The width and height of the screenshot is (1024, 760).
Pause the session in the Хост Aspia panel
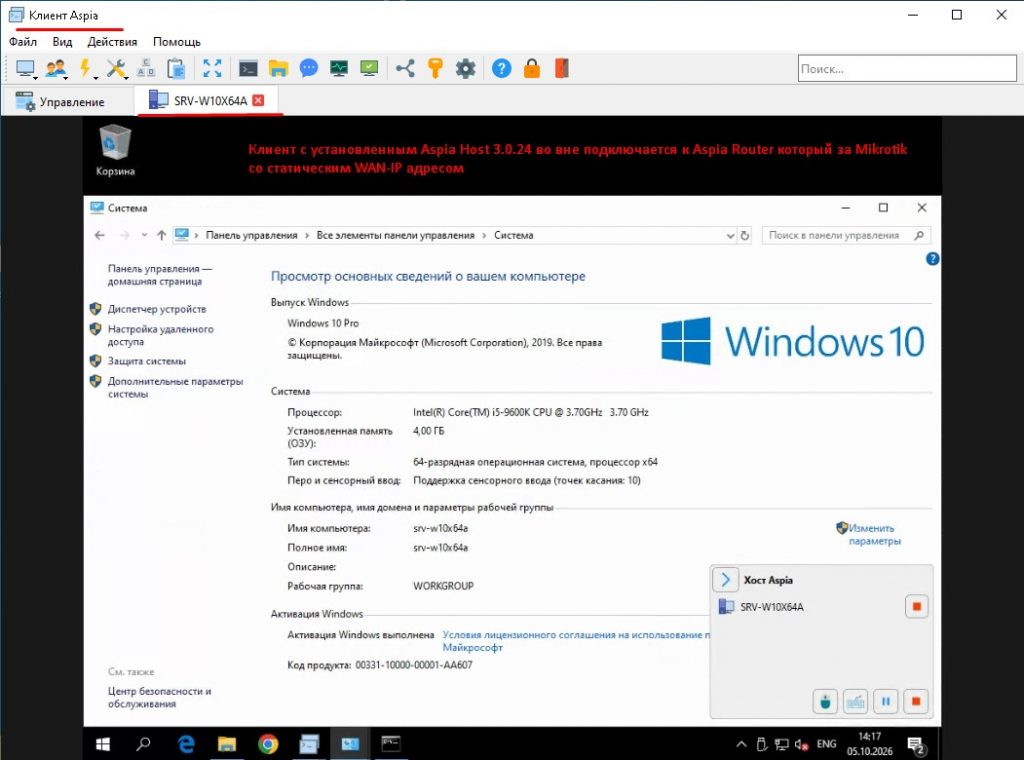pos(886,702)
